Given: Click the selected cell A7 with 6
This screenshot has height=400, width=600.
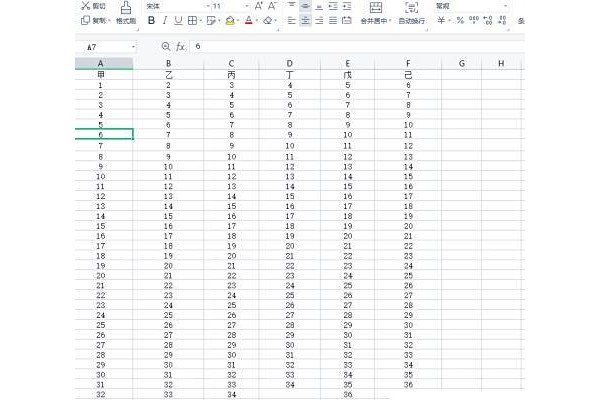Looking at the screenshot, I should click(104, 134).
